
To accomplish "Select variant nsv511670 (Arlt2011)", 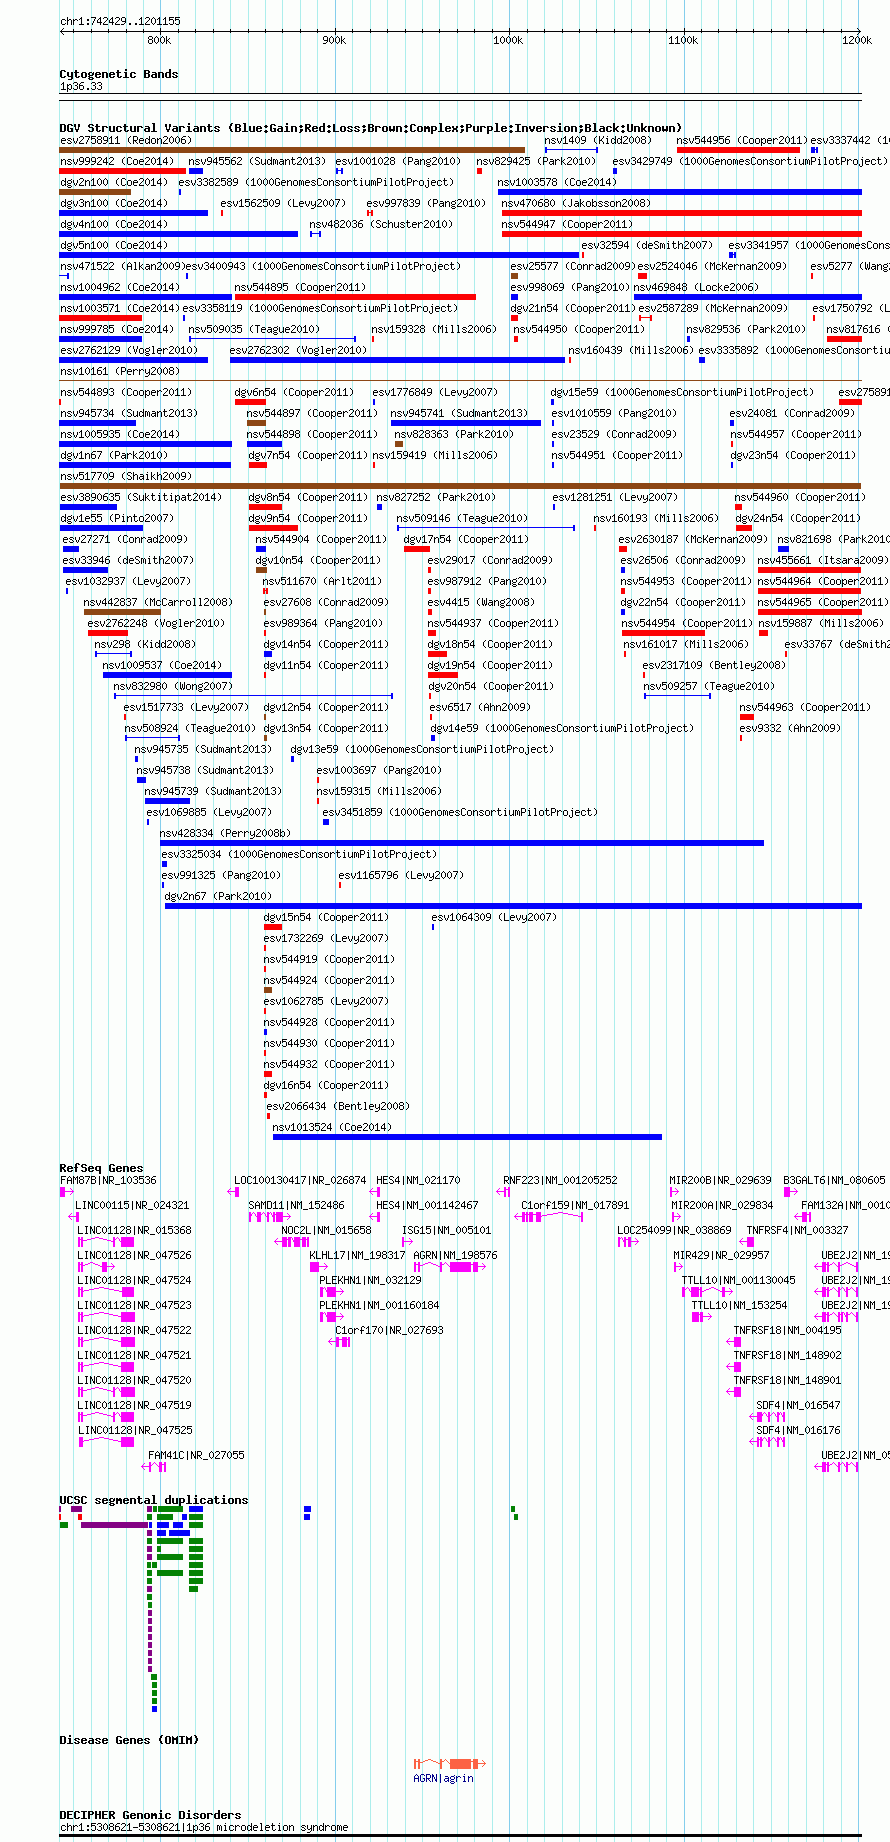I will [x=322, y=581].
